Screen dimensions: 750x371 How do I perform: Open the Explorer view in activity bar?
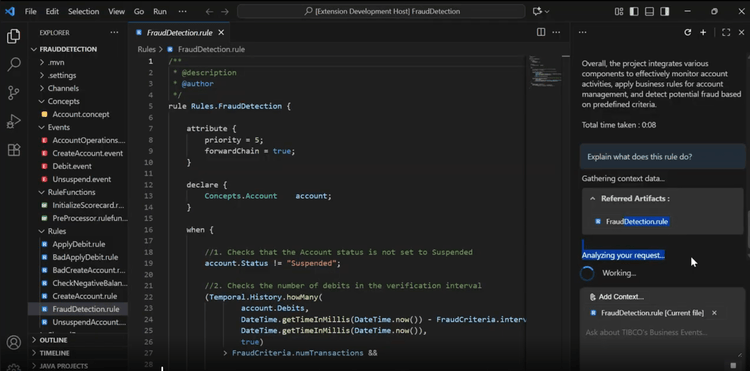(13, 36)
